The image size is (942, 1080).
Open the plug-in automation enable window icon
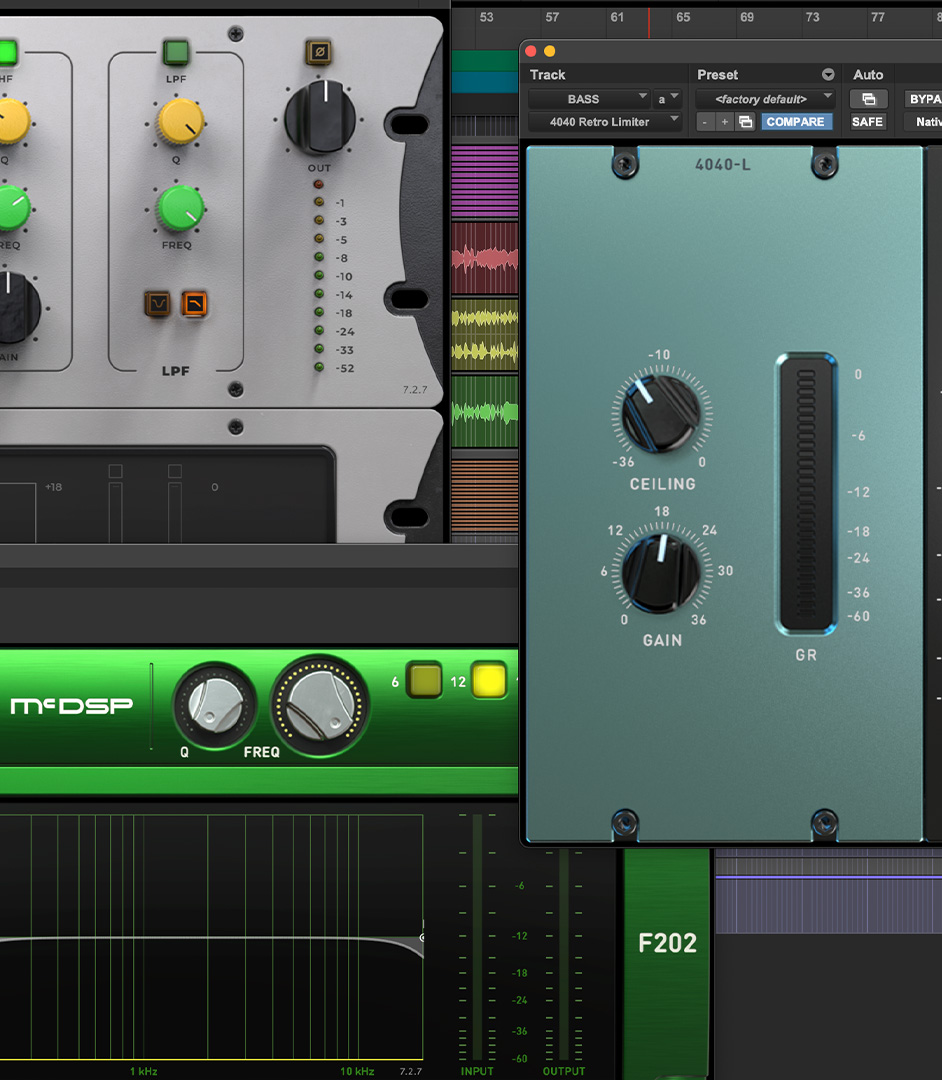[868, 98]
